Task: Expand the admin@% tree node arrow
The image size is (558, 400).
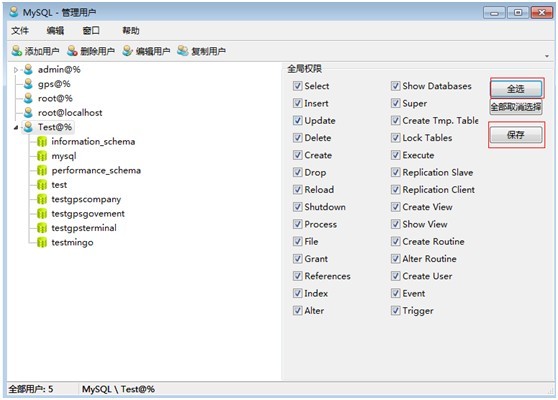Action: (x=16, y=70)
